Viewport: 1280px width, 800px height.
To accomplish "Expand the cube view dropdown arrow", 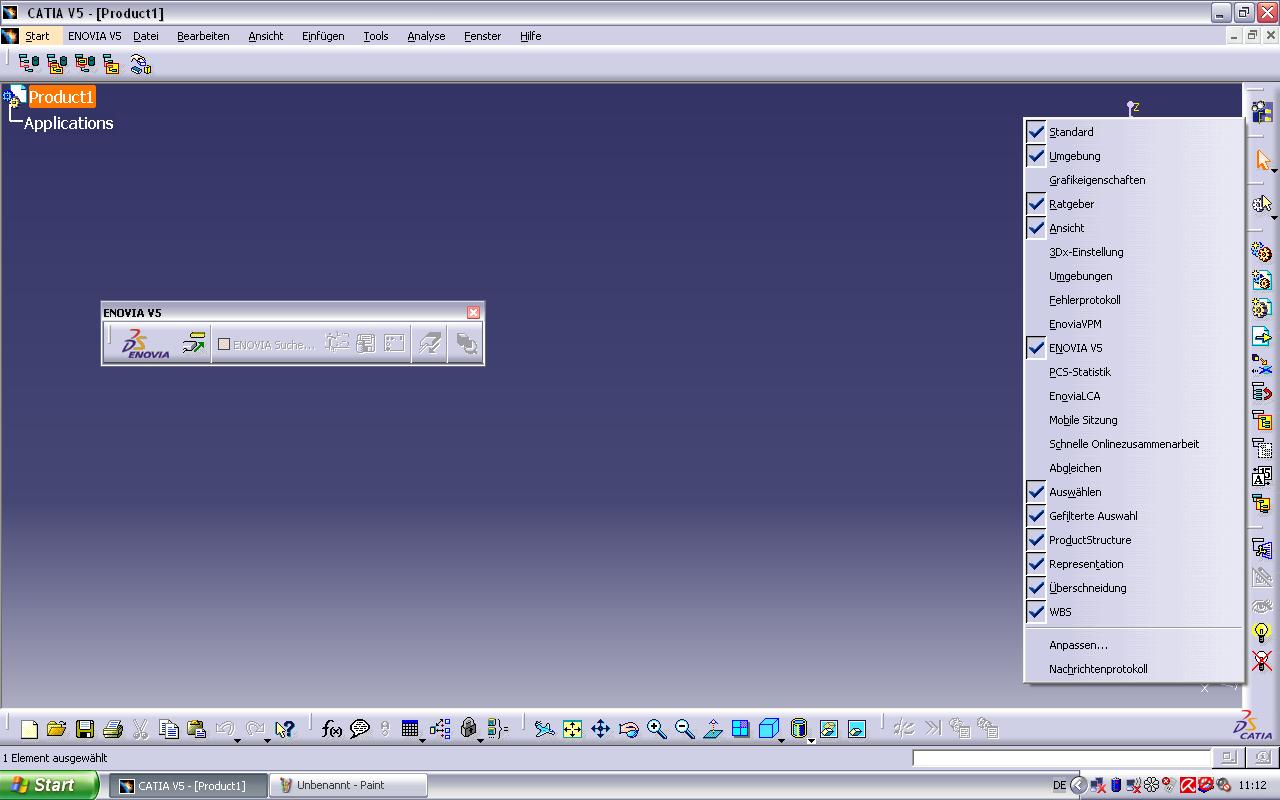I will tap(781, 739).
